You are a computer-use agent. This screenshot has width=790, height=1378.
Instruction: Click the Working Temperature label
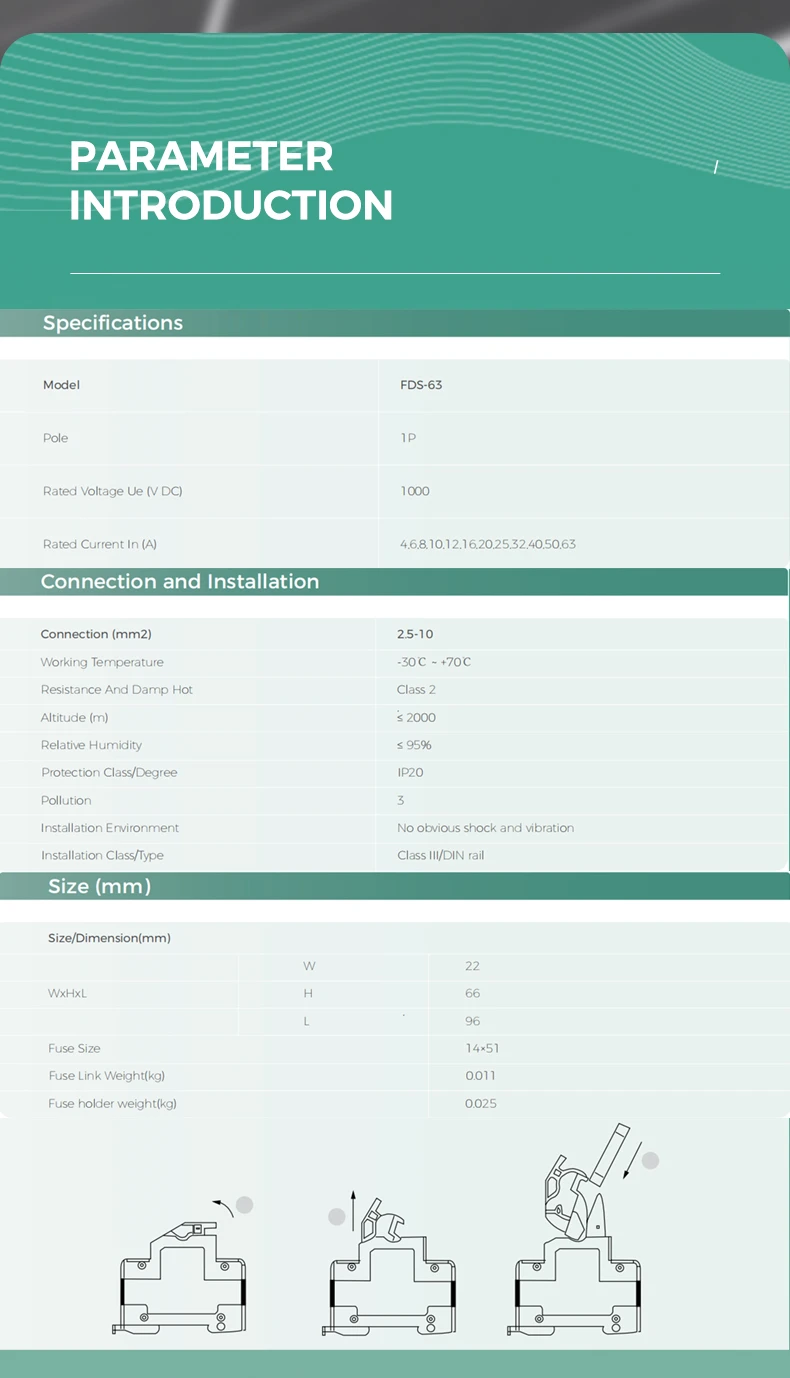point(102,662)
